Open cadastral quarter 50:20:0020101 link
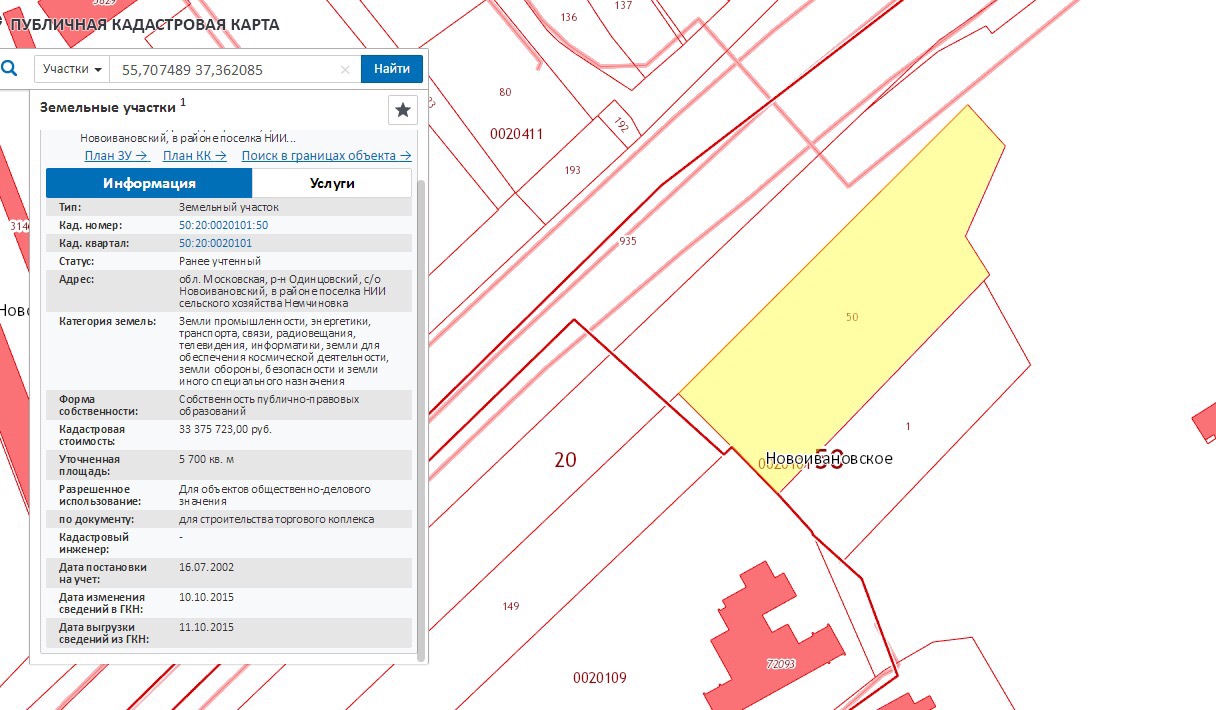This screenshot has height=710, width=1216. 215,243
